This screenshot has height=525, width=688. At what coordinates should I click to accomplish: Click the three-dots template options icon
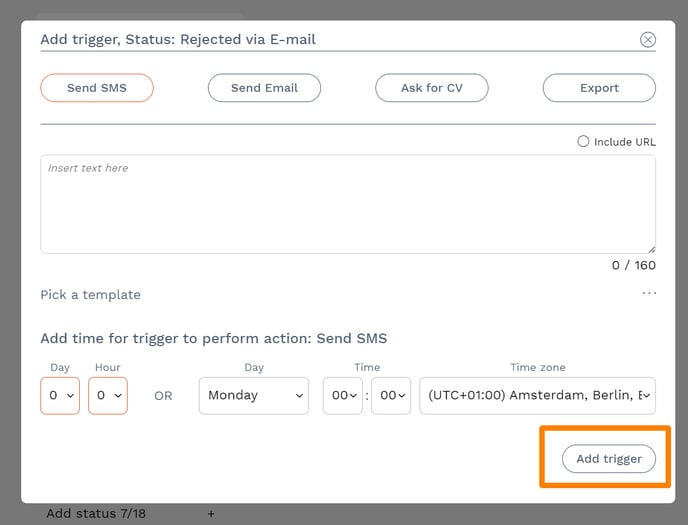tap(649, 294)
